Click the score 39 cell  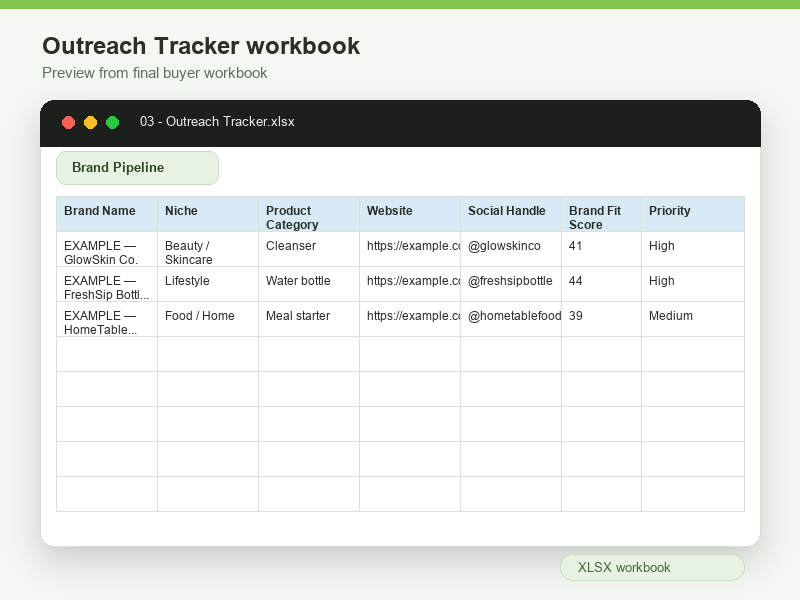601,319
